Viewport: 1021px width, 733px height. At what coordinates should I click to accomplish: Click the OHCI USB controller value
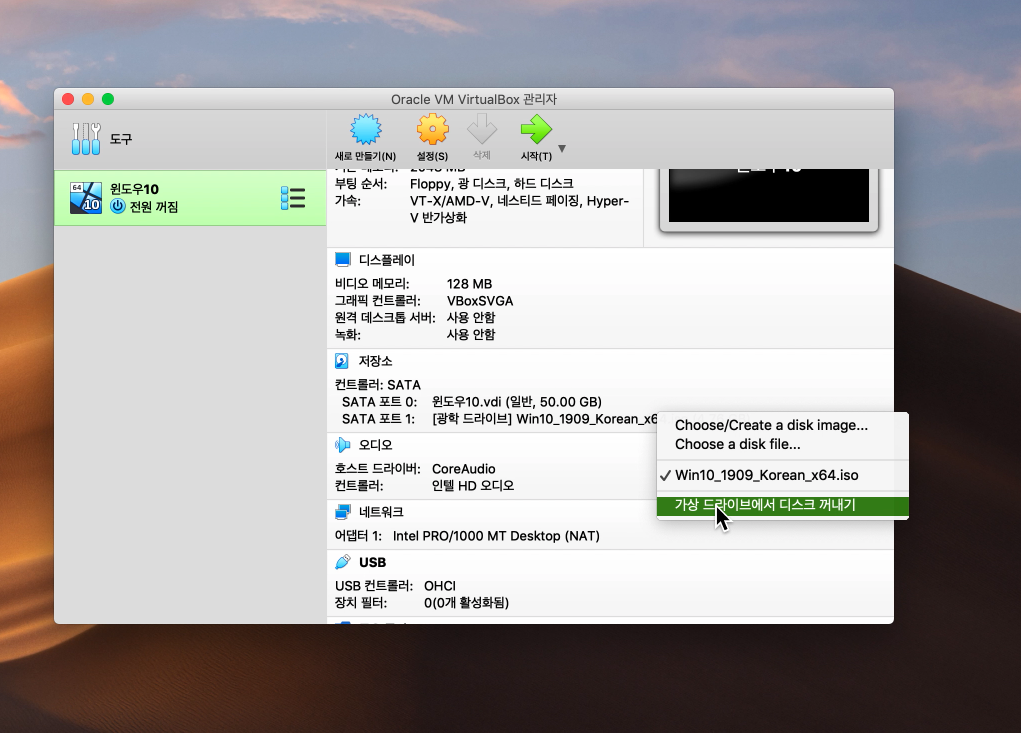pos(440,586)
